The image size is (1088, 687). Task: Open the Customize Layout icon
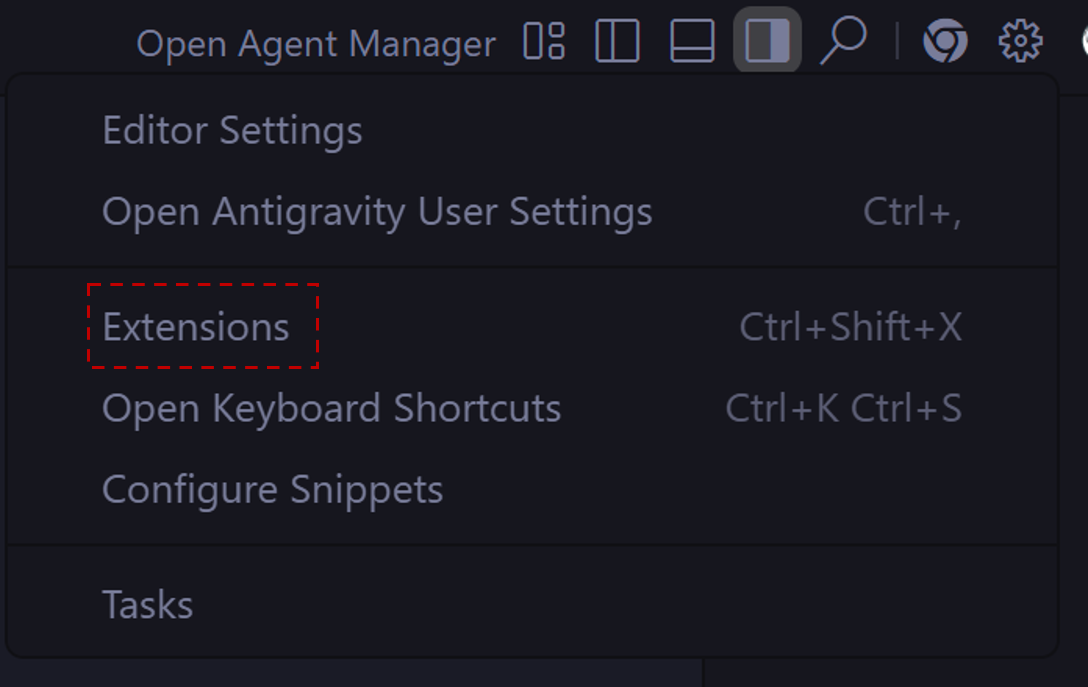coord(545,41)
